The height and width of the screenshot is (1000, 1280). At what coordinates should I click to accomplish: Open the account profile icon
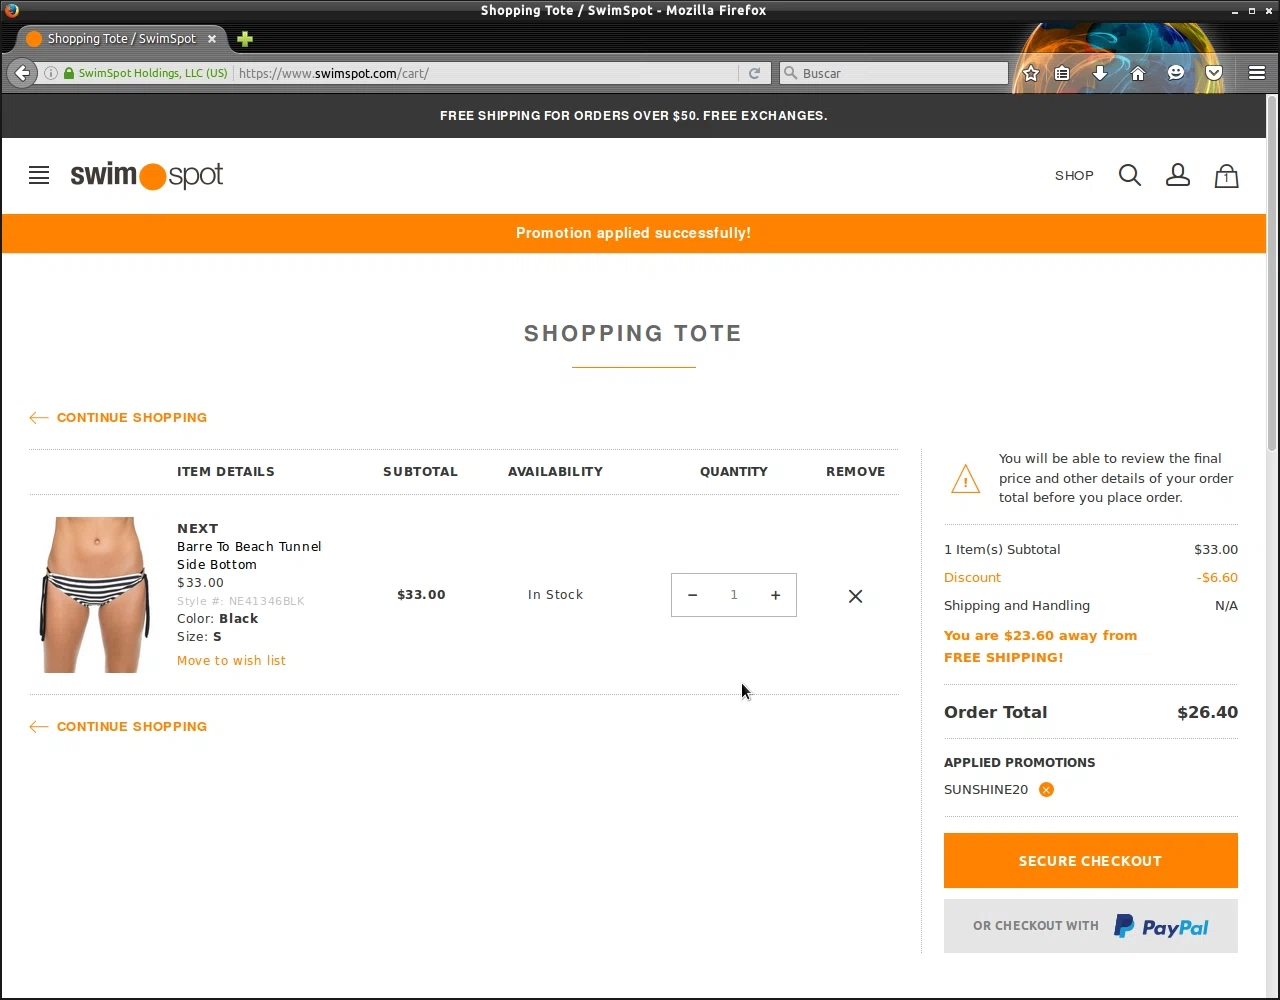pos(1178,175)
